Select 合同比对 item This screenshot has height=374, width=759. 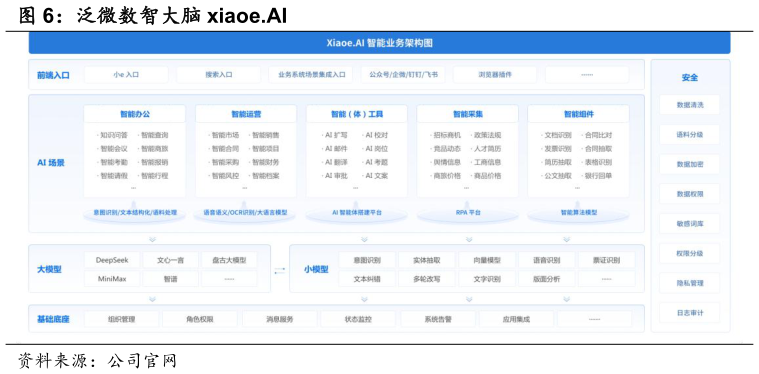tap(598, 135)
